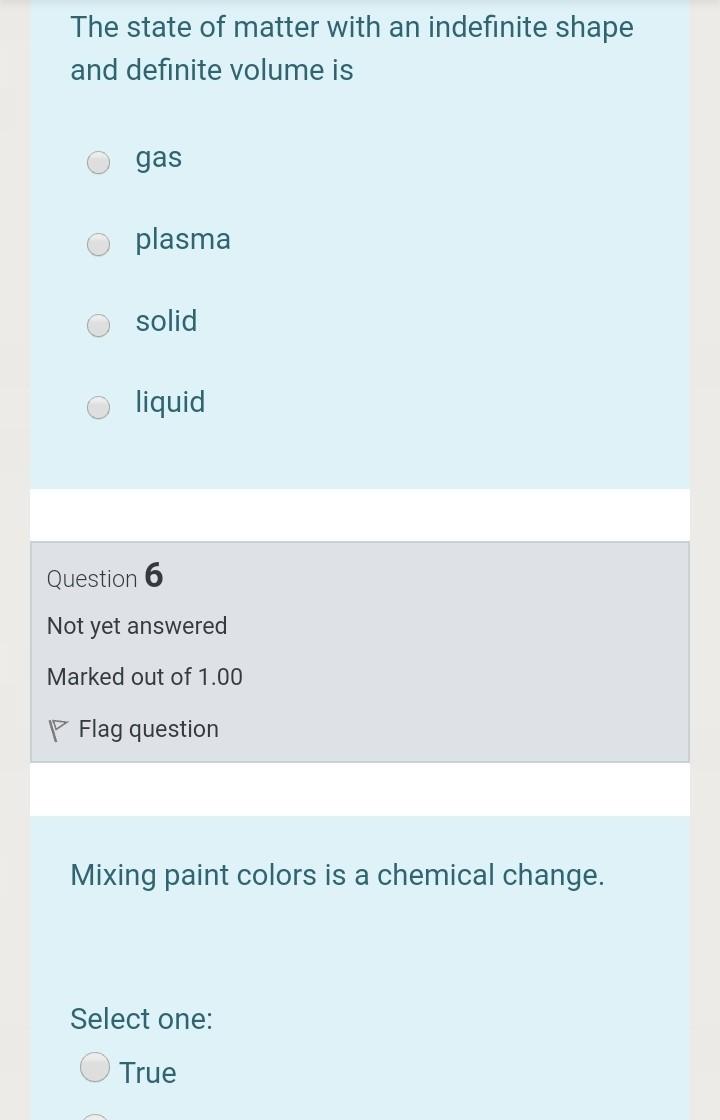The image size is (720, 1120).
Task: Click the 'gas' answer label text
Action: (x=159, y=158)
